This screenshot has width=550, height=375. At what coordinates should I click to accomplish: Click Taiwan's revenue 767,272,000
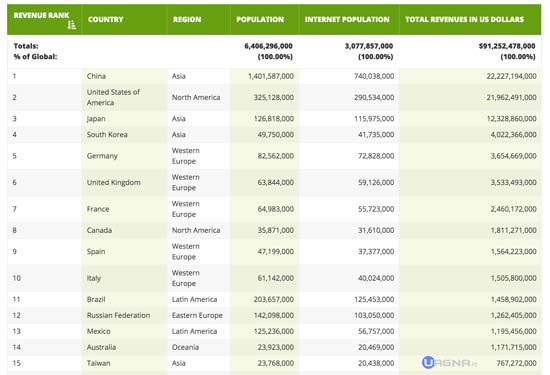pyautogui.click(x=516, y=363)
